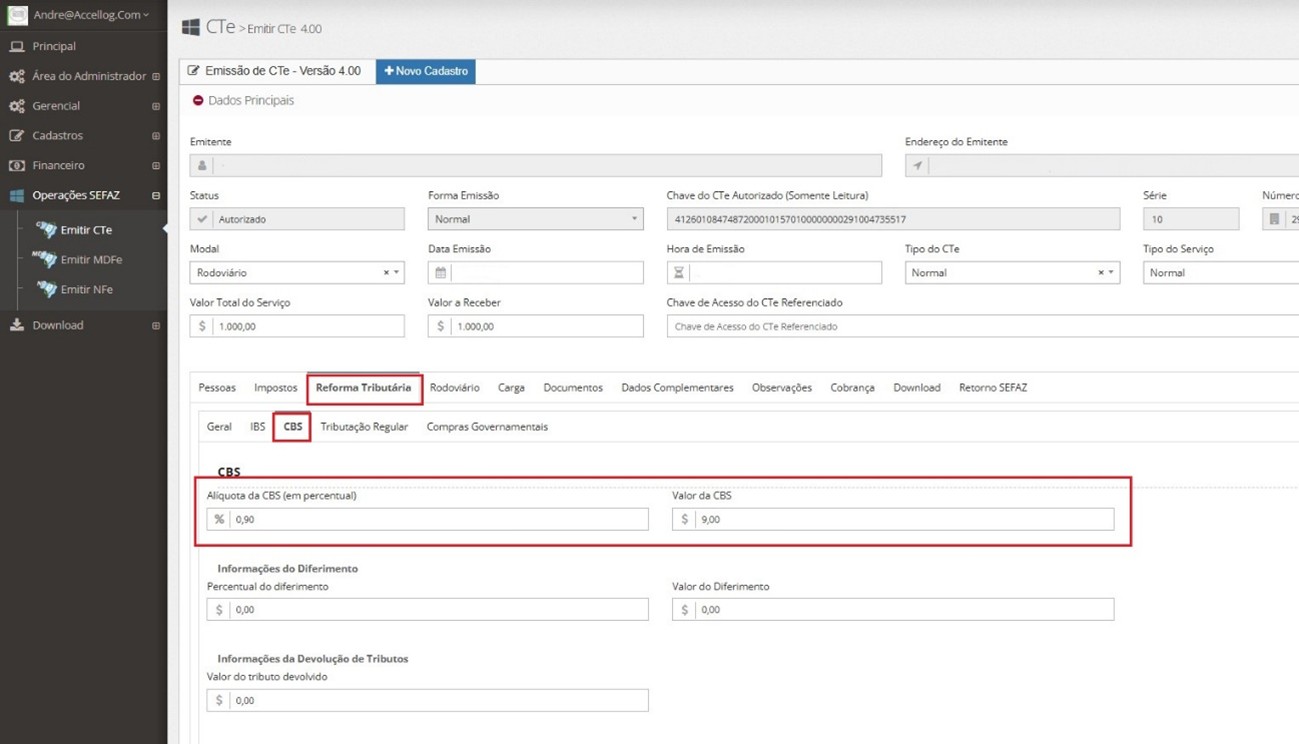Select the Geral sub-tab
Screen dimensions: 1299x744
pyautogui.click(x=219, y=427)
